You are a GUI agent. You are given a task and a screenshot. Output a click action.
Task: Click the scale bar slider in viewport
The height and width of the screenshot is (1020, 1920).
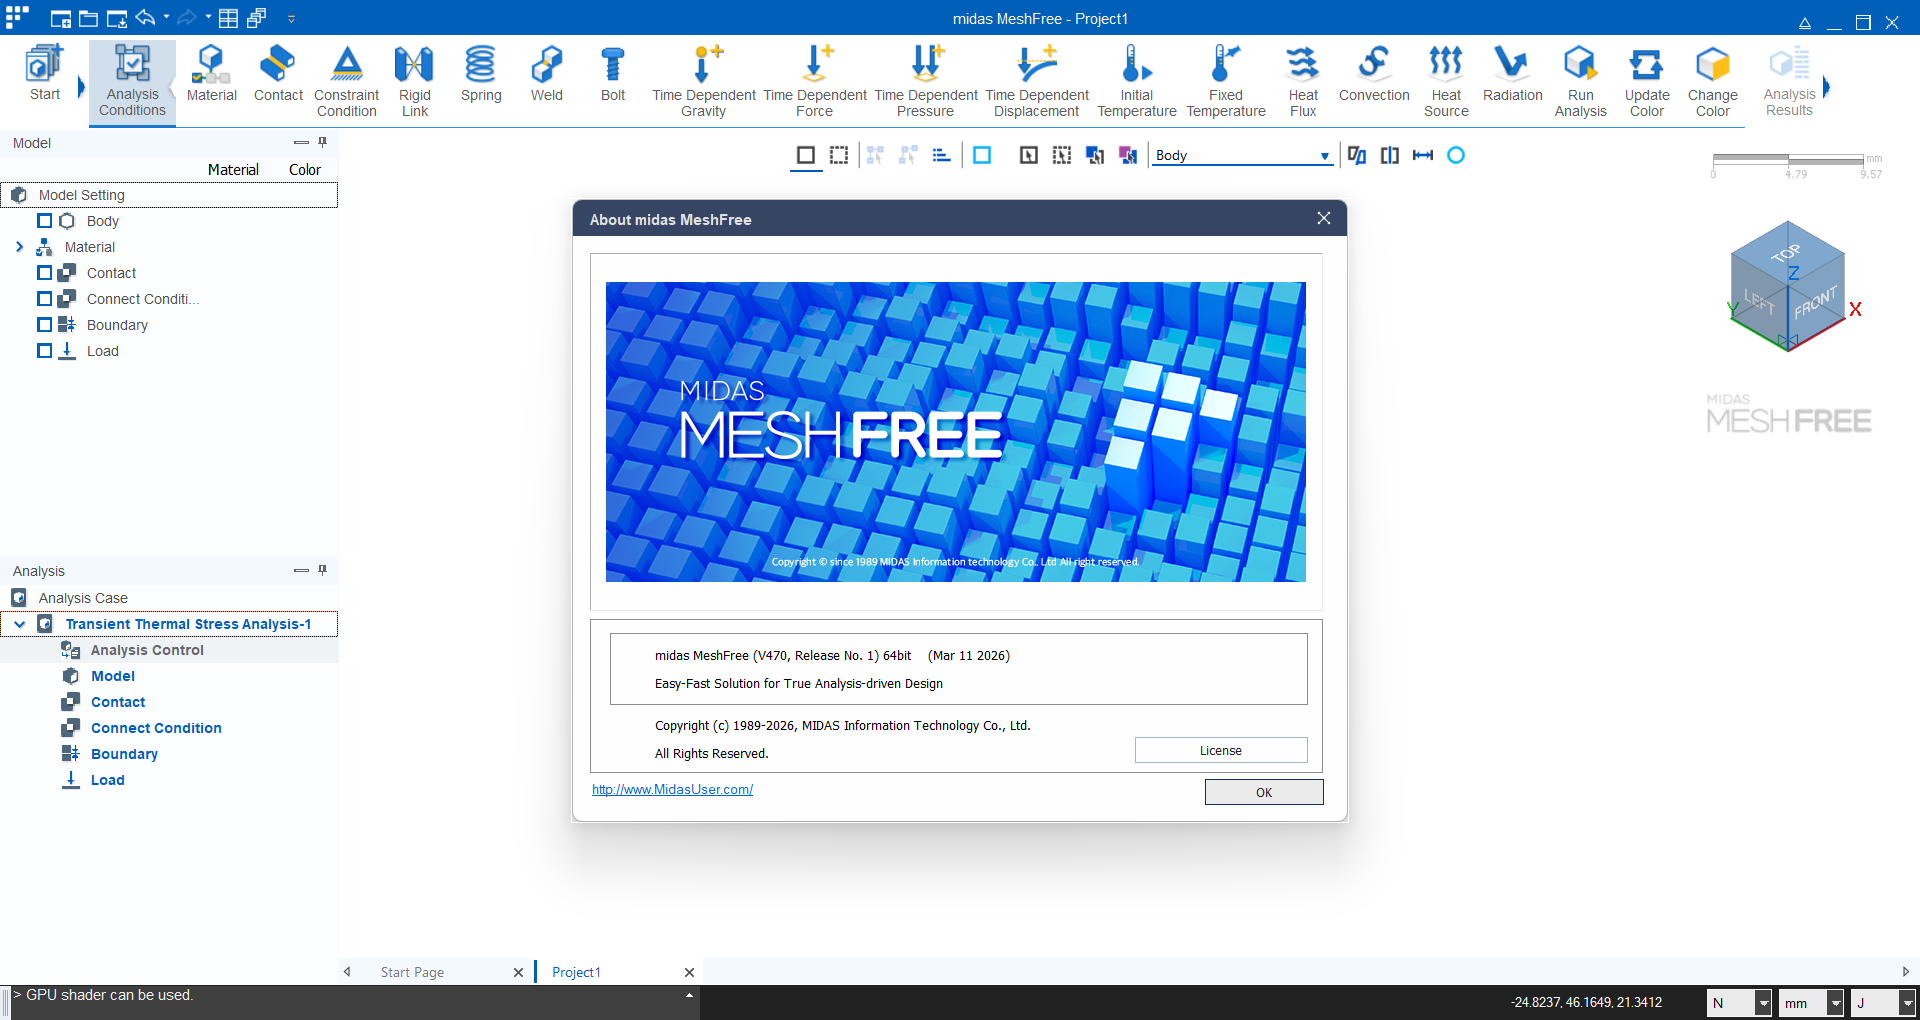tap(1788, 159)
